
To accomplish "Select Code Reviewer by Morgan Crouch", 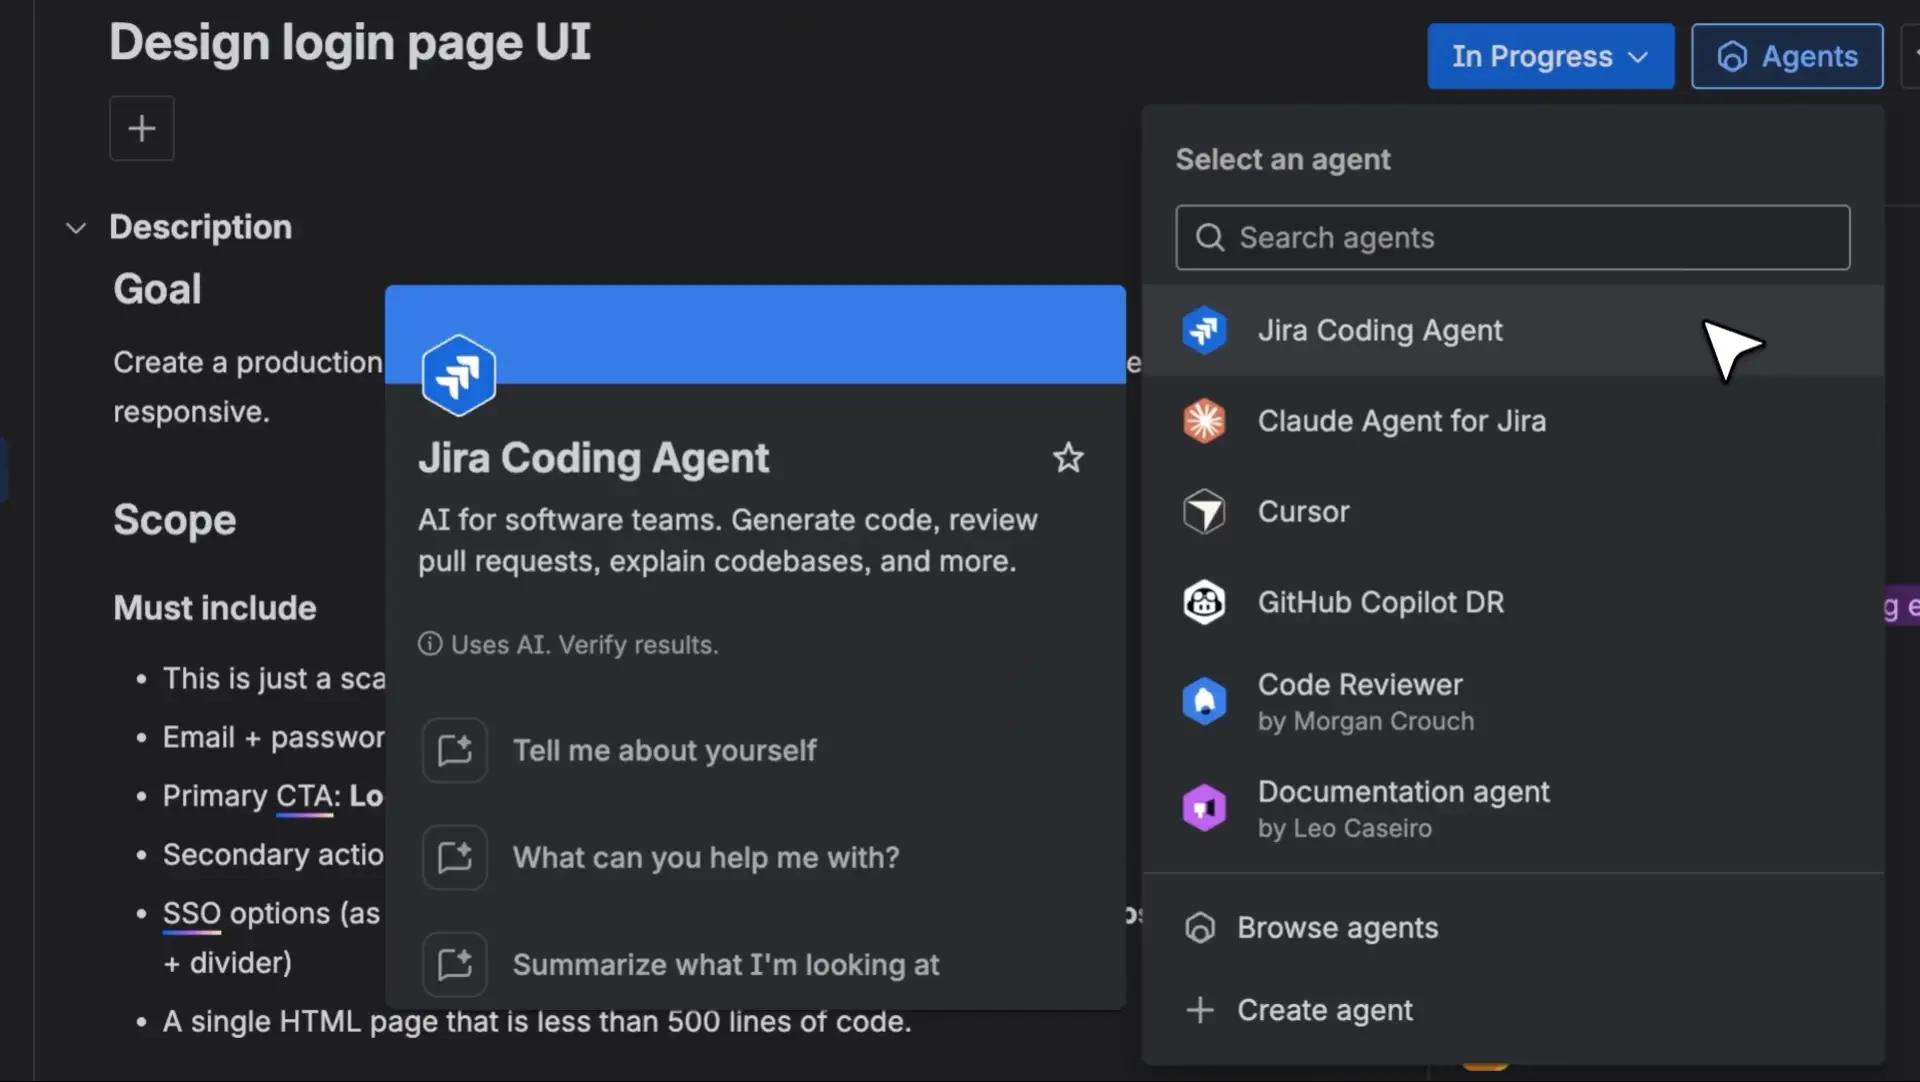I will 1513,701.
